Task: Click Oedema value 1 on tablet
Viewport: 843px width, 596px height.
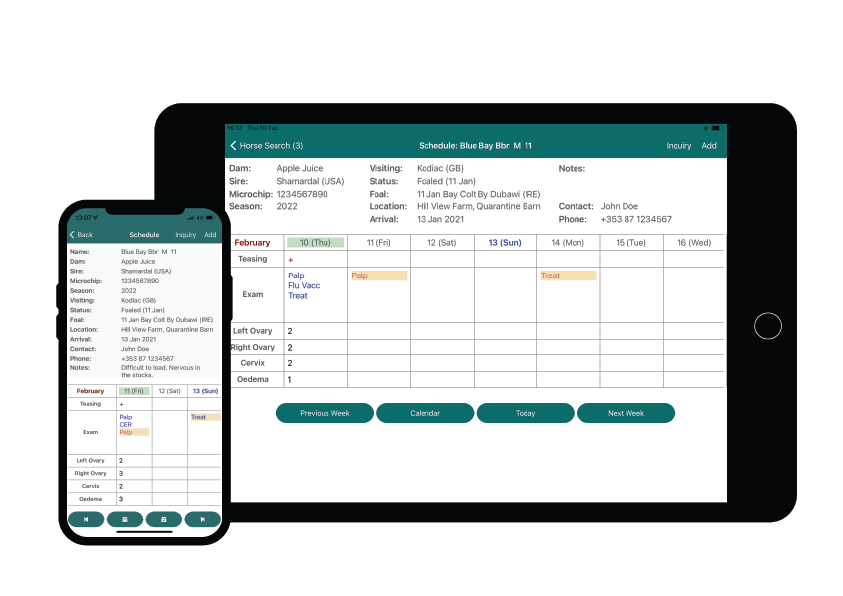Action: 289,379
